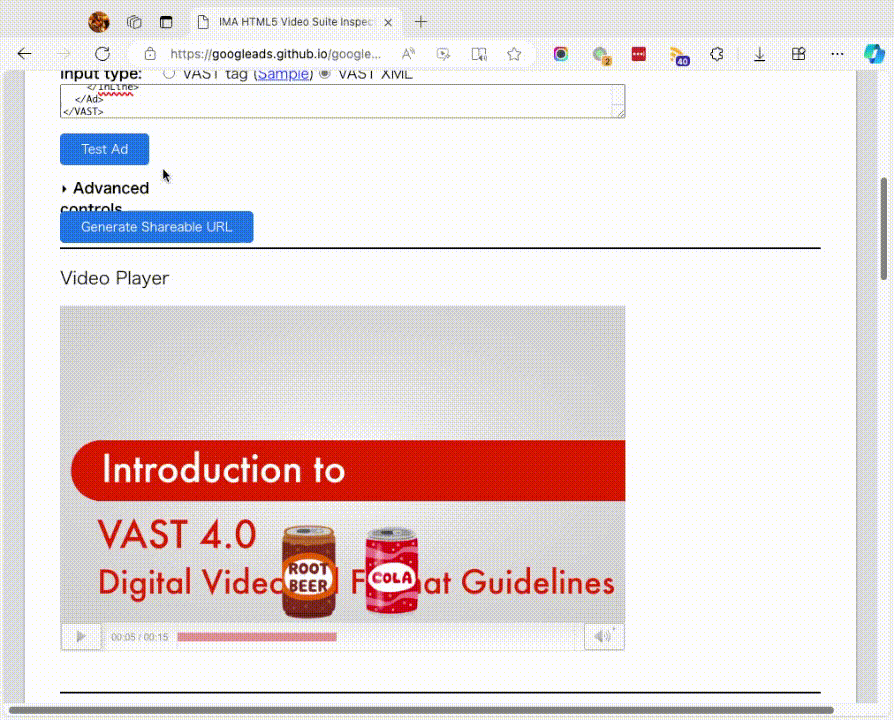894x720 pixels.
Task: Mute the video with the speaker button
Action: tap(604, 636)
